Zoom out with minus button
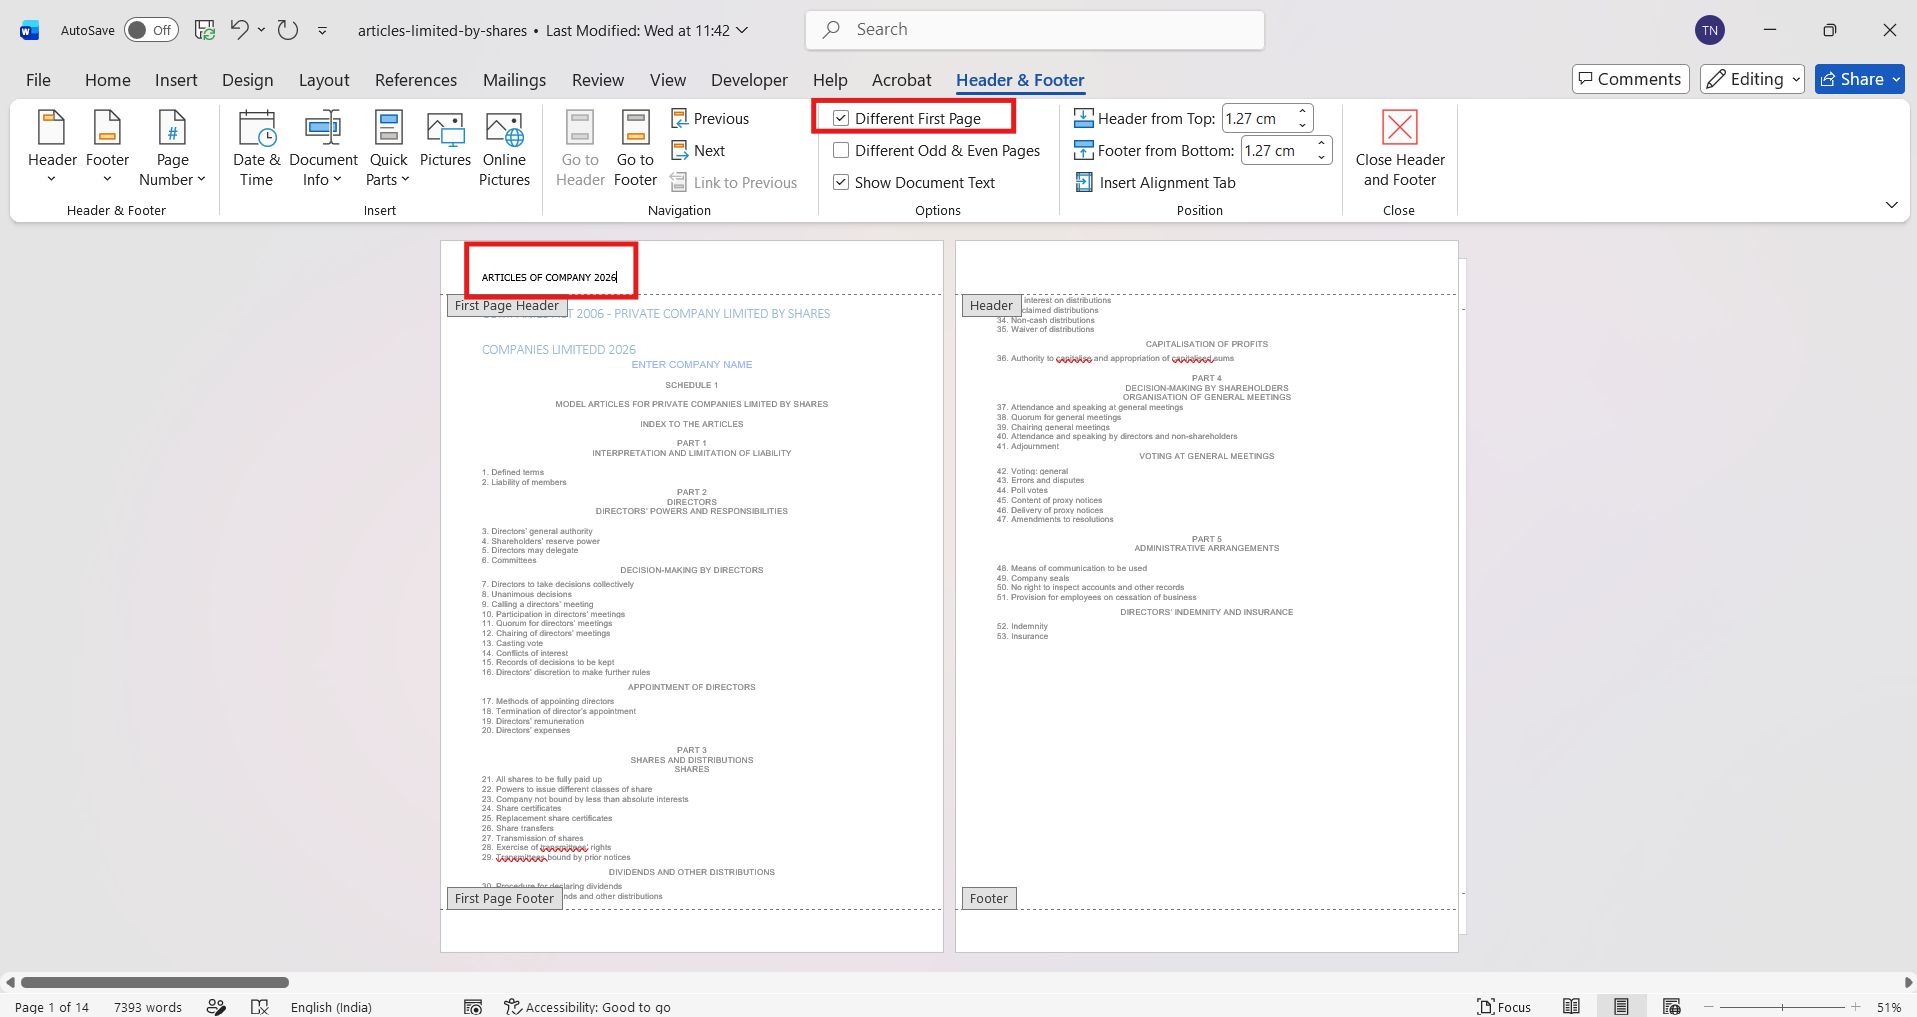 [1709, 1007]
